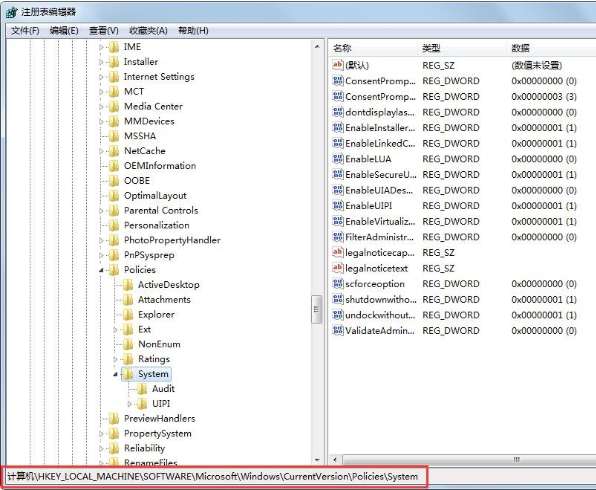Click the EnableUIPI DWORD icon
The image size is (596, 490).
[x=338, y=206]
